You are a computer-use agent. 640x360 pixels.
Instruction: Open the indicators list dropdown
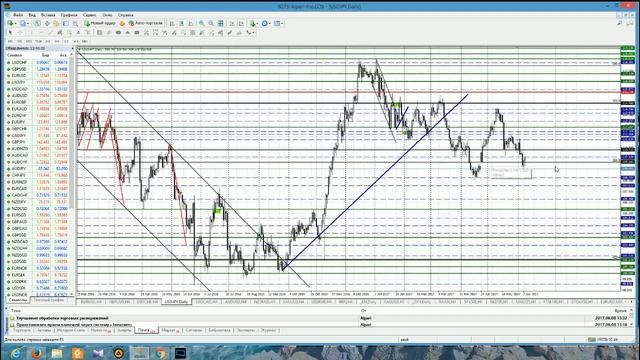254,23
